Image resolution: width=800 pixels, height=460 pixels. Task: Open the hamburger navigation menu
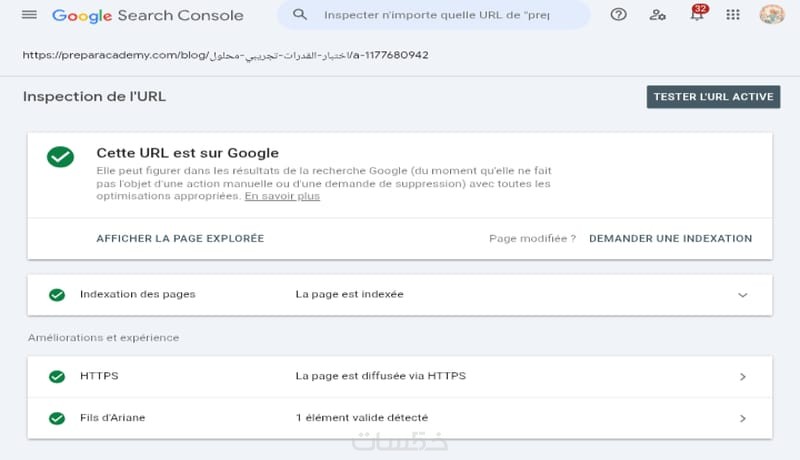pyautogui.click(x=29, y=16)
